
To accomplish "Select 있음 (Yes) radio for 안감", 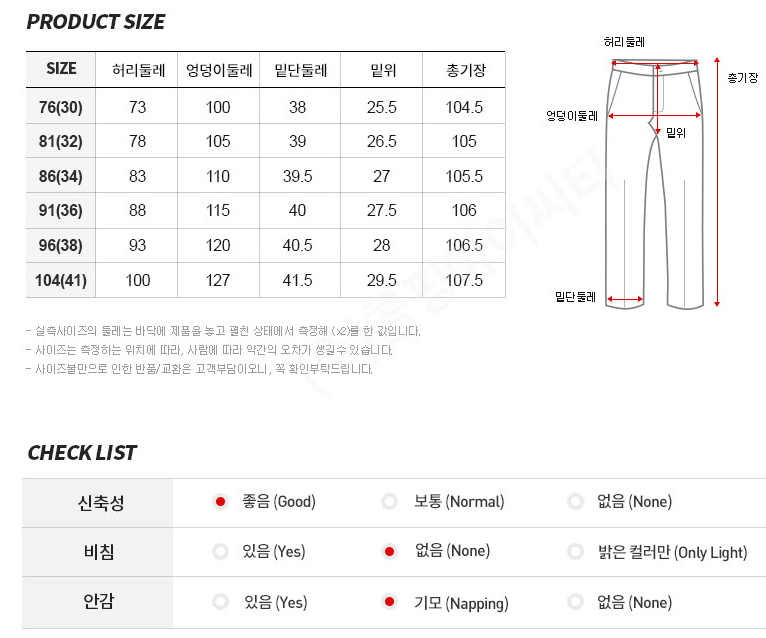I will coord(220,602).
